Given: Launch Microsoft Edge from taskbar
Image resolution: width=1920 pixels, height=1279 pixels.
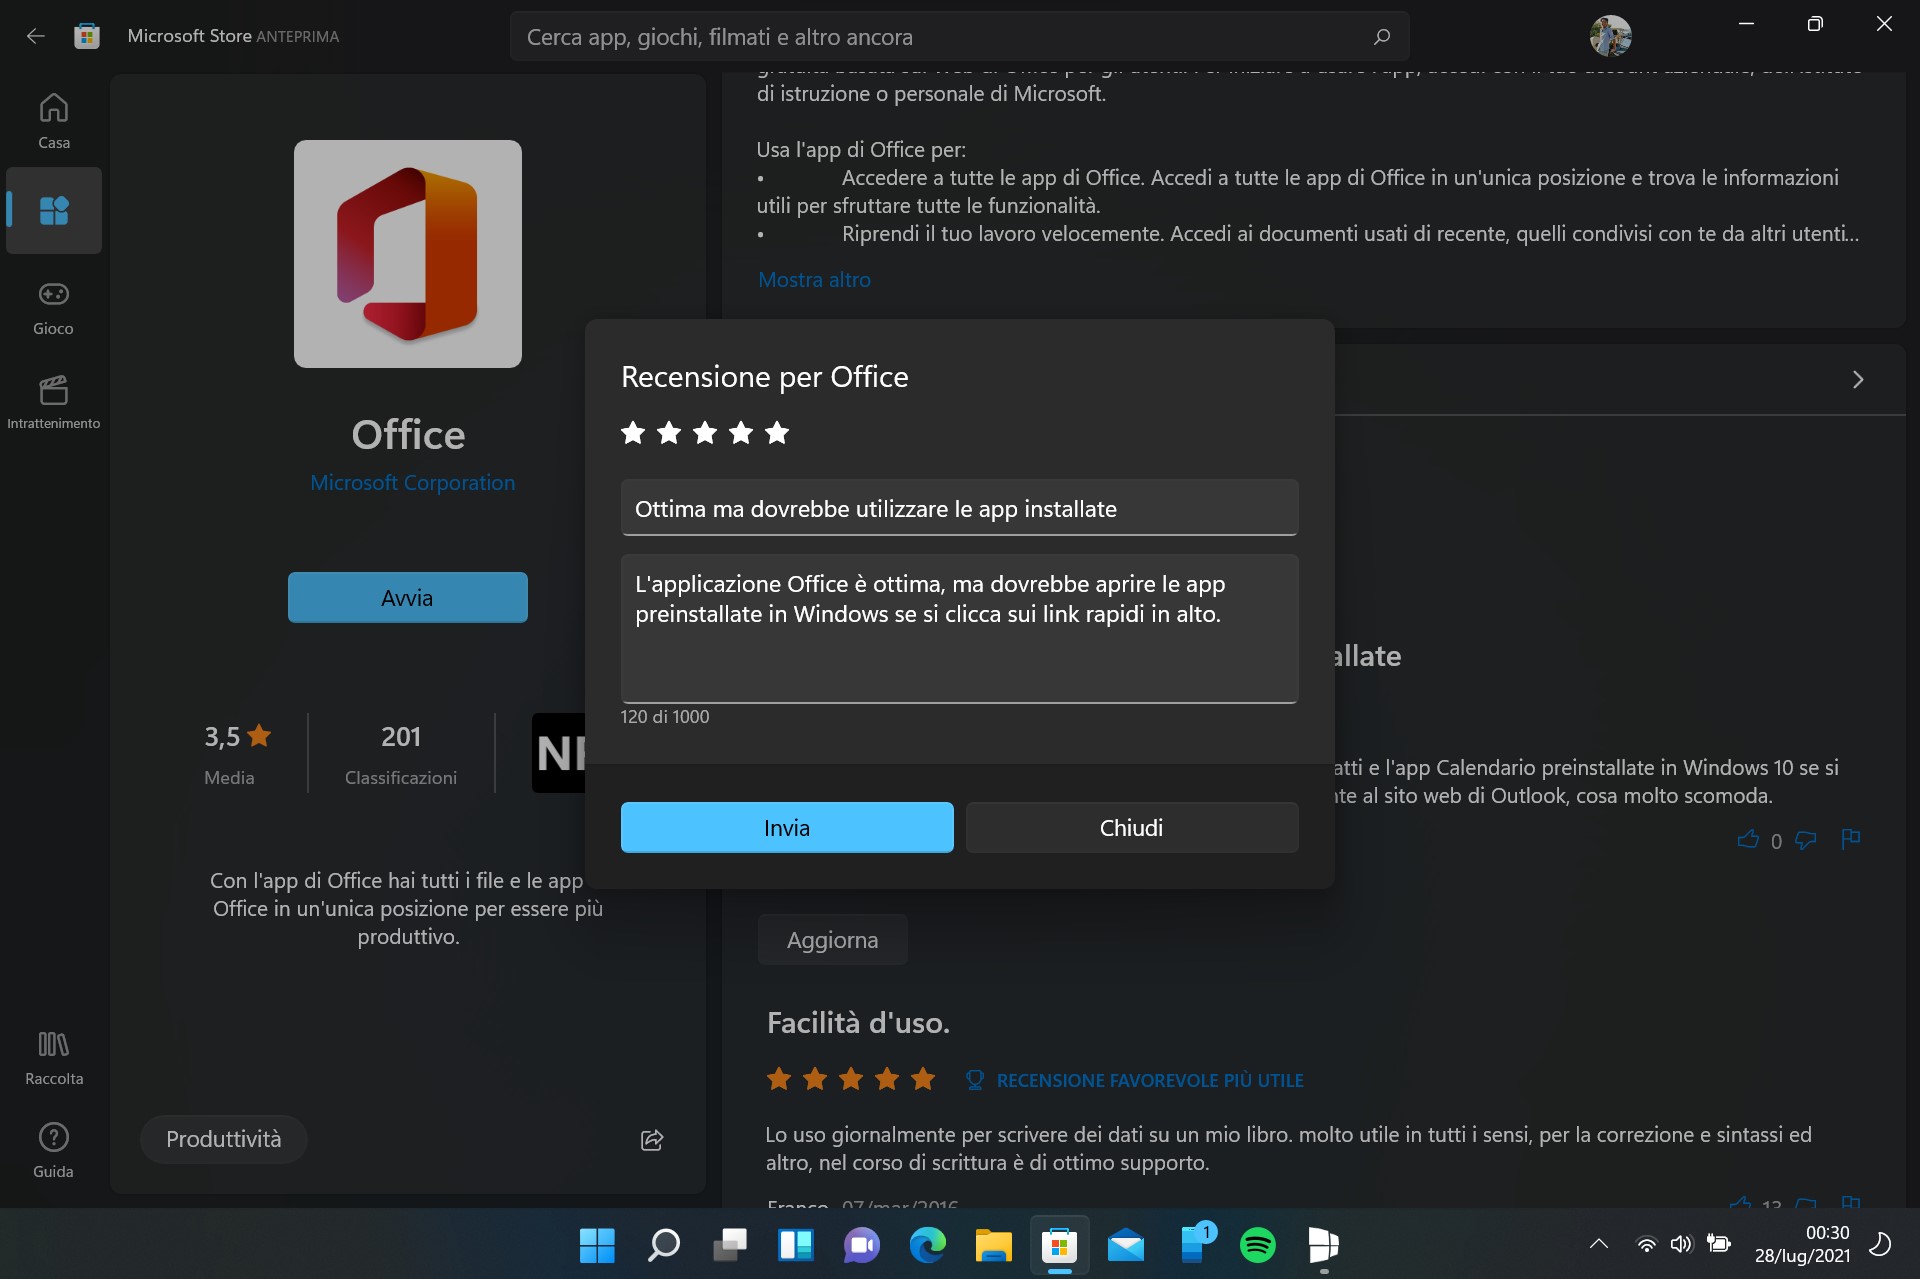Looking at the screenshot, I should coord(927,1245).
